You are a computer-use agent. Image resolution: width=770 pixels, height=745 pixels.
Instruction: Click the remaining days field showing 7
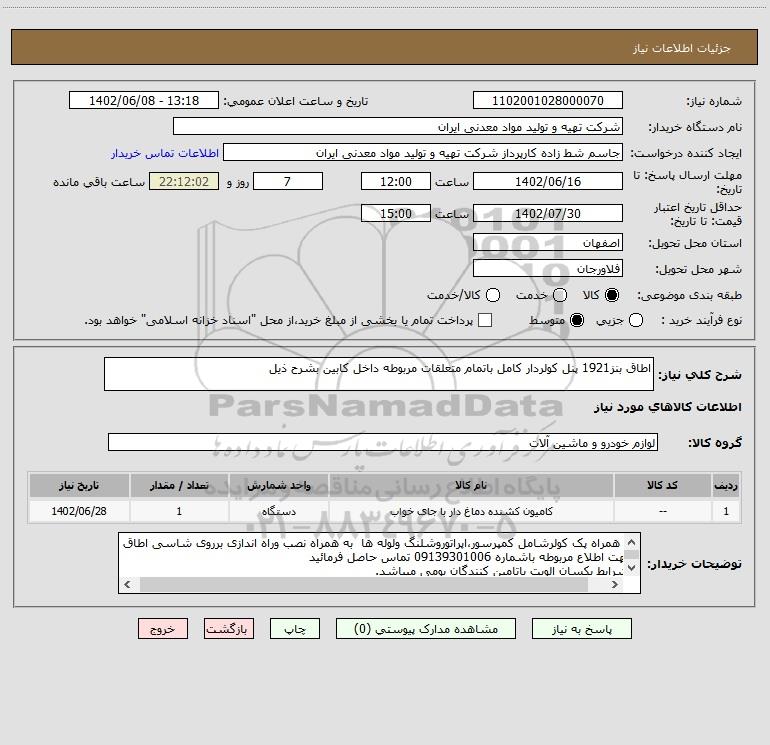tap(288, 182)
